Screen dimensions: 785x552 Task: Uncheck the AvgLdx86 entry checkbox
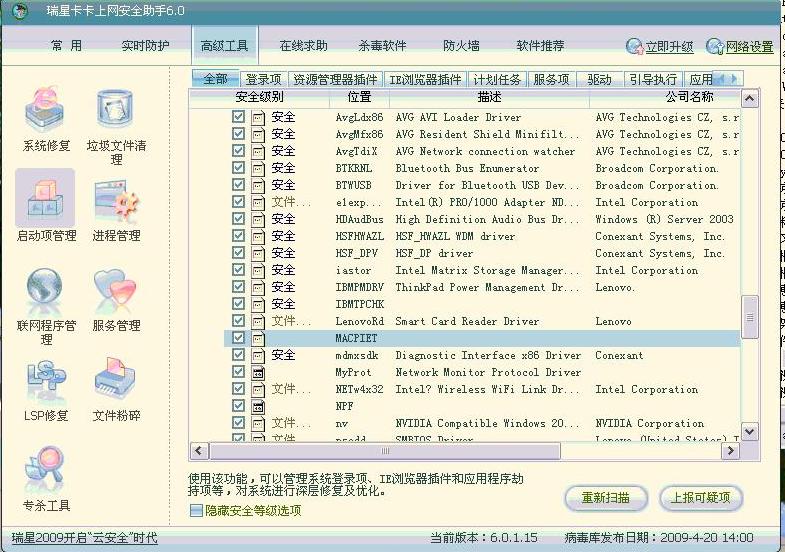tap(238, 117)
